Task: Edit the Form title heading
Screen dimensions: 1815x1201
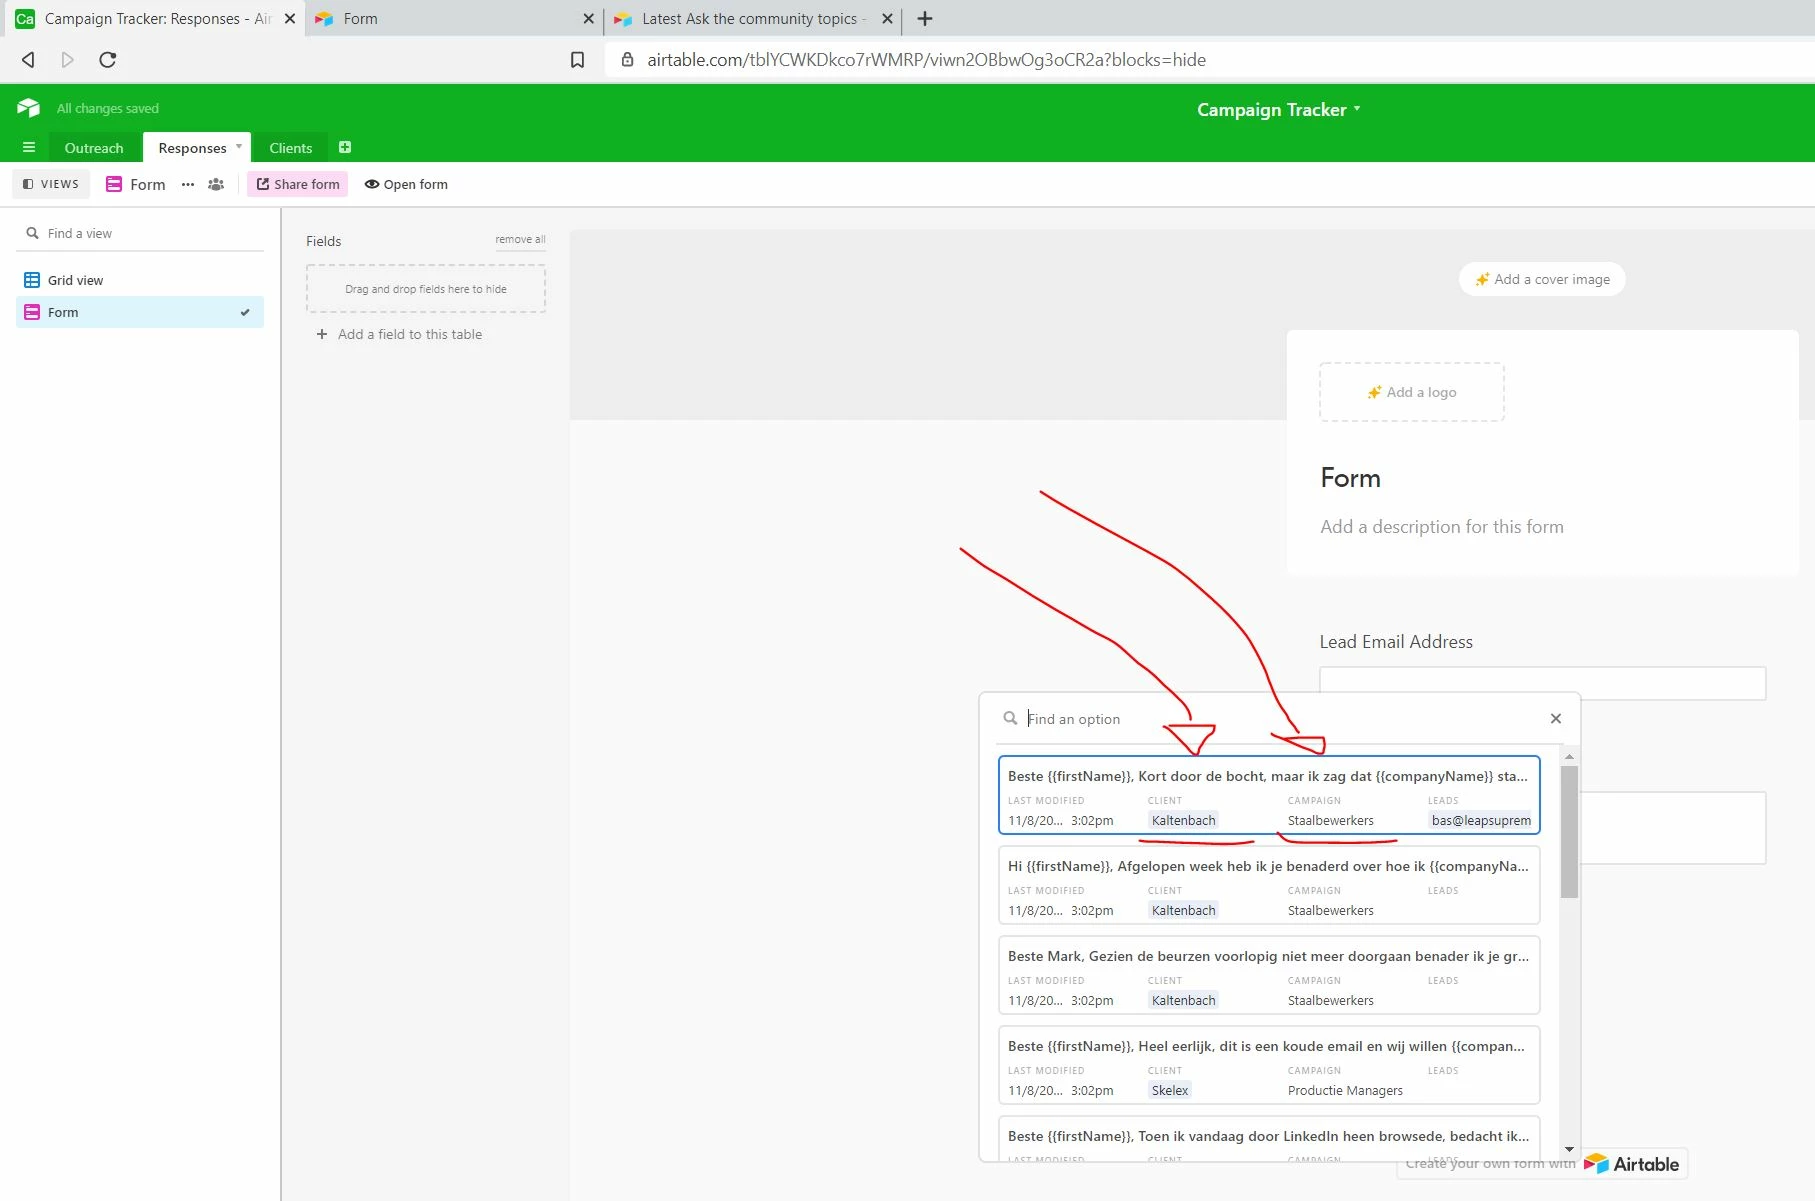Action: point(1351,478)
